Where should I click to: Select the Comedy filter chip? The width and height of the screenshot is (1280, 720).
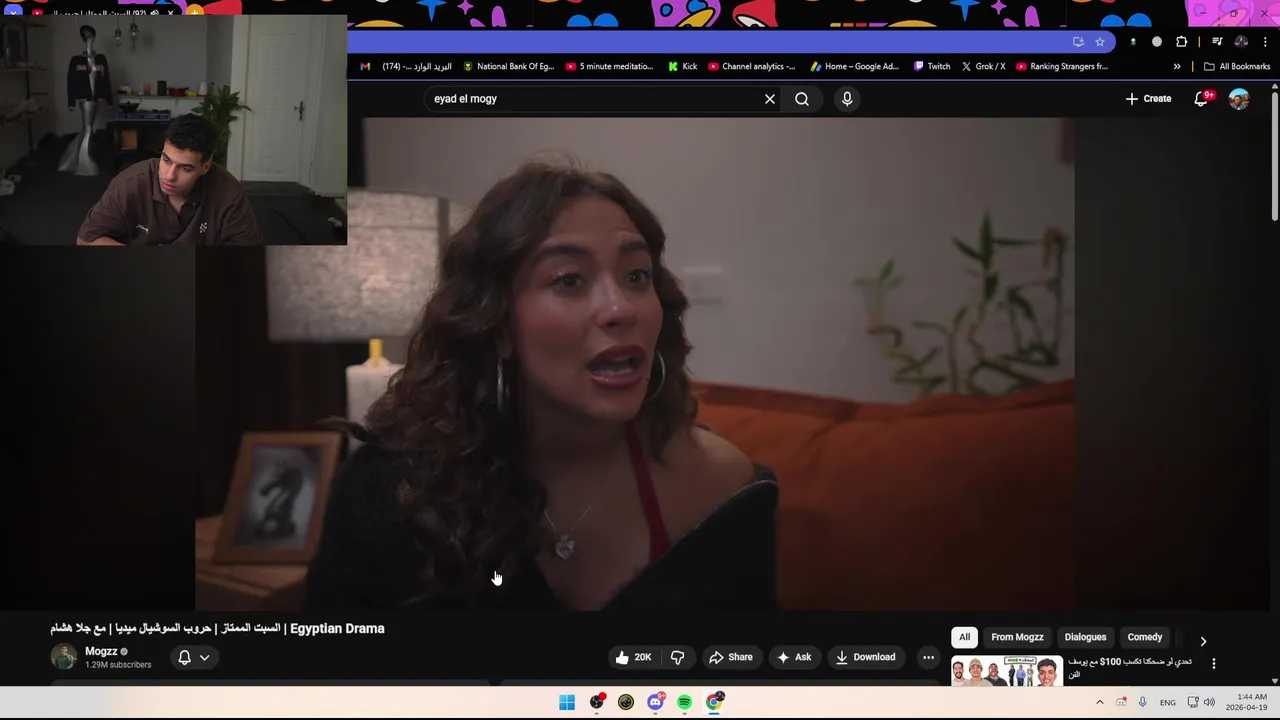point(1145,637)
